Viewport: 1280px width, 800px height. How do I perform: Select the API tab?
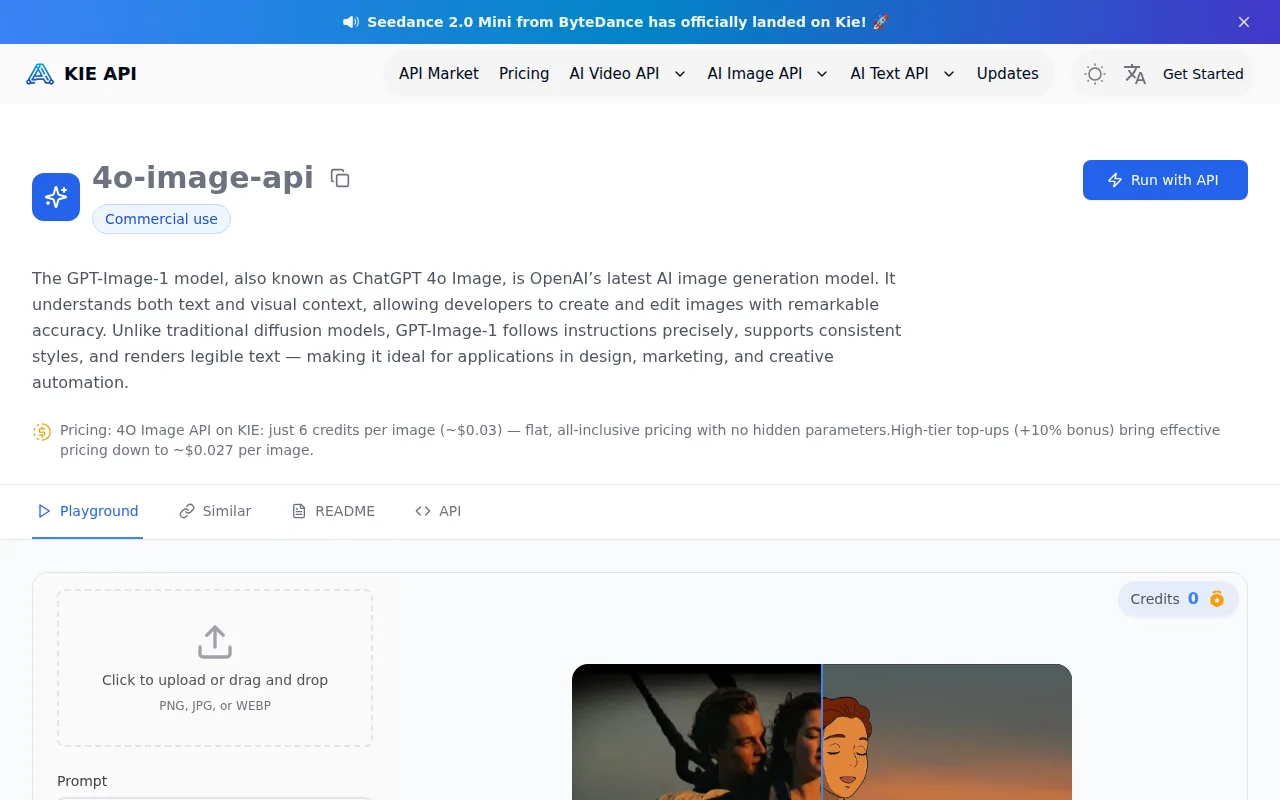point(438,511)
